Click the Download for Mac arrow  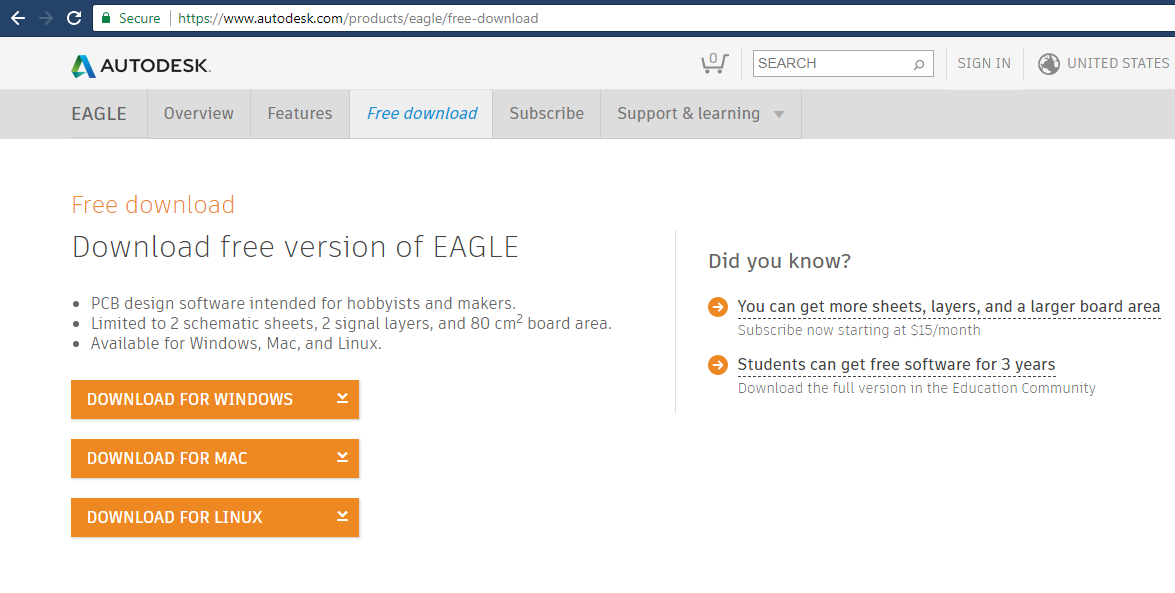[342, 457]
